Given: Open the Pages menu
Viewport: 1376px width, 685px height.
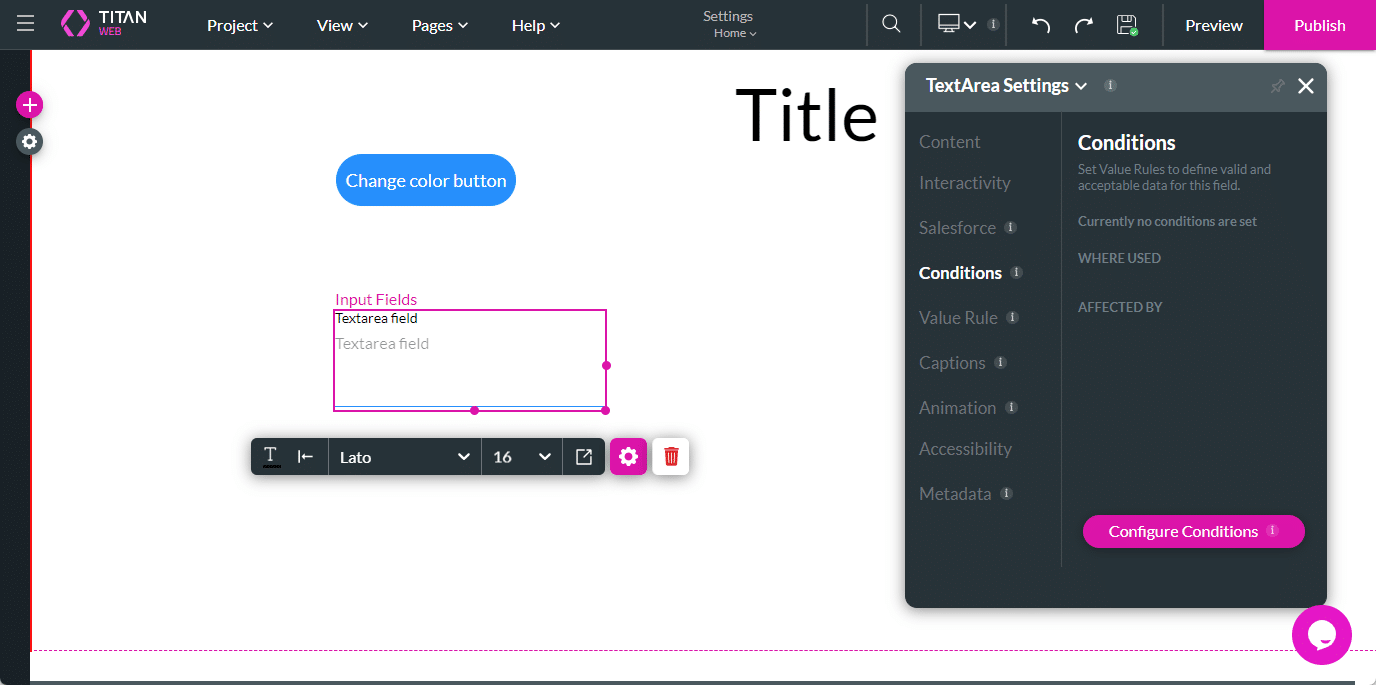Looking at the screenshot, I should [x=438, y=25].
